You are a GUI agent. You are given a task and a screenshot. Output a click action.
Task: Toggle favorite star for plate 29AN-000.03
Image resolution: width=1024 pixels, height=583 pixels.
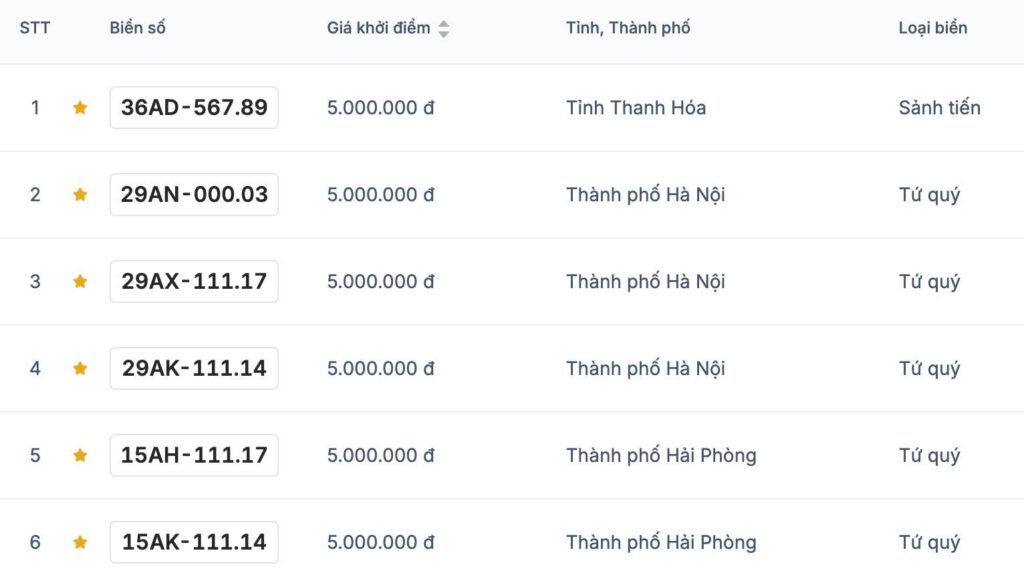pyautogui.click(x=80, y=195)
